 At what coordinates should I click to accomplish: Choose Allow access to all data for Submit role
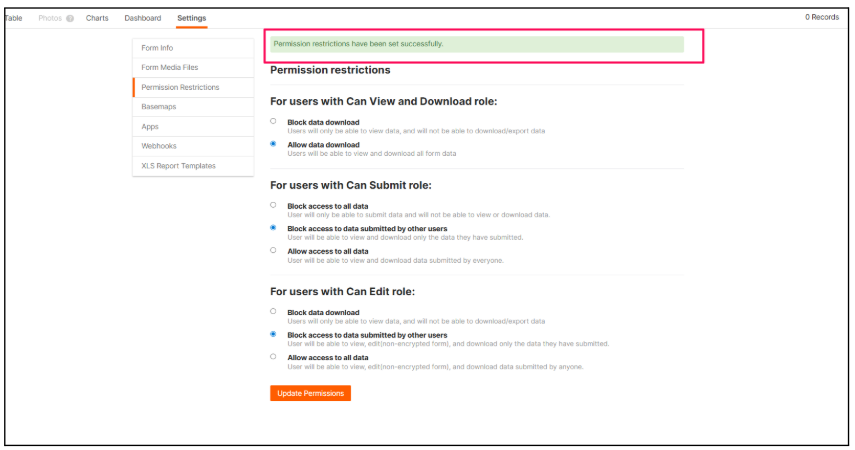pos(274,250)
